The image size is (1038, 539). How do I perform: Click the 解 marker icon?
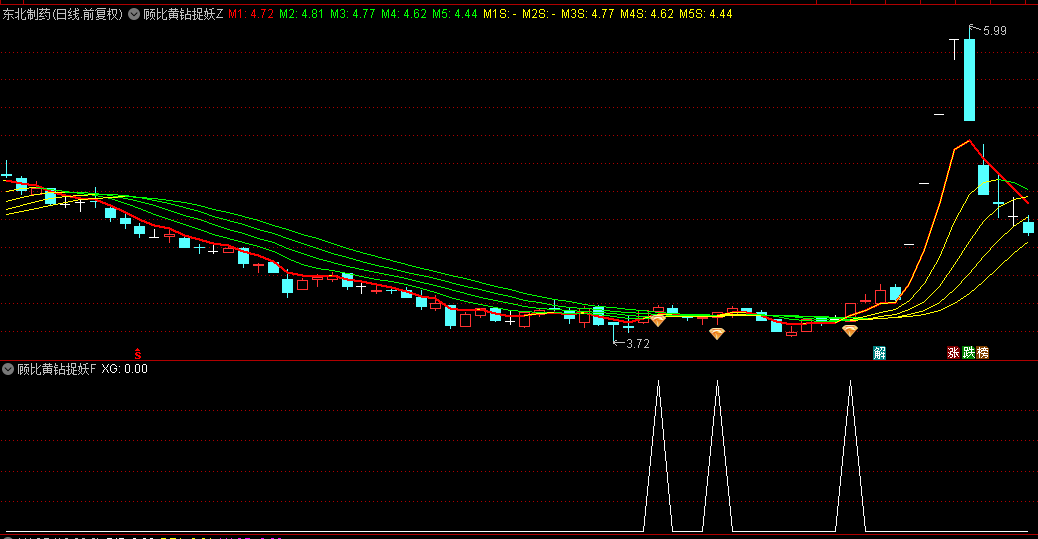tap(880, 352)
